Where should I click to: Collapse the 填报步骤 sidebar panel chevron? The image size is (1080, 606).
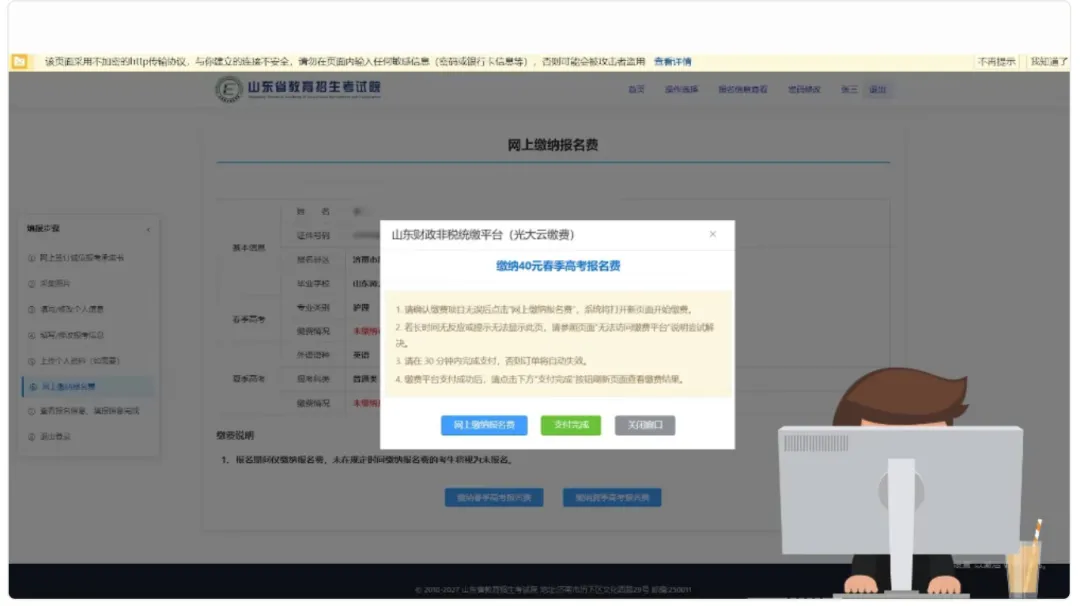click(x=148, y=229)
